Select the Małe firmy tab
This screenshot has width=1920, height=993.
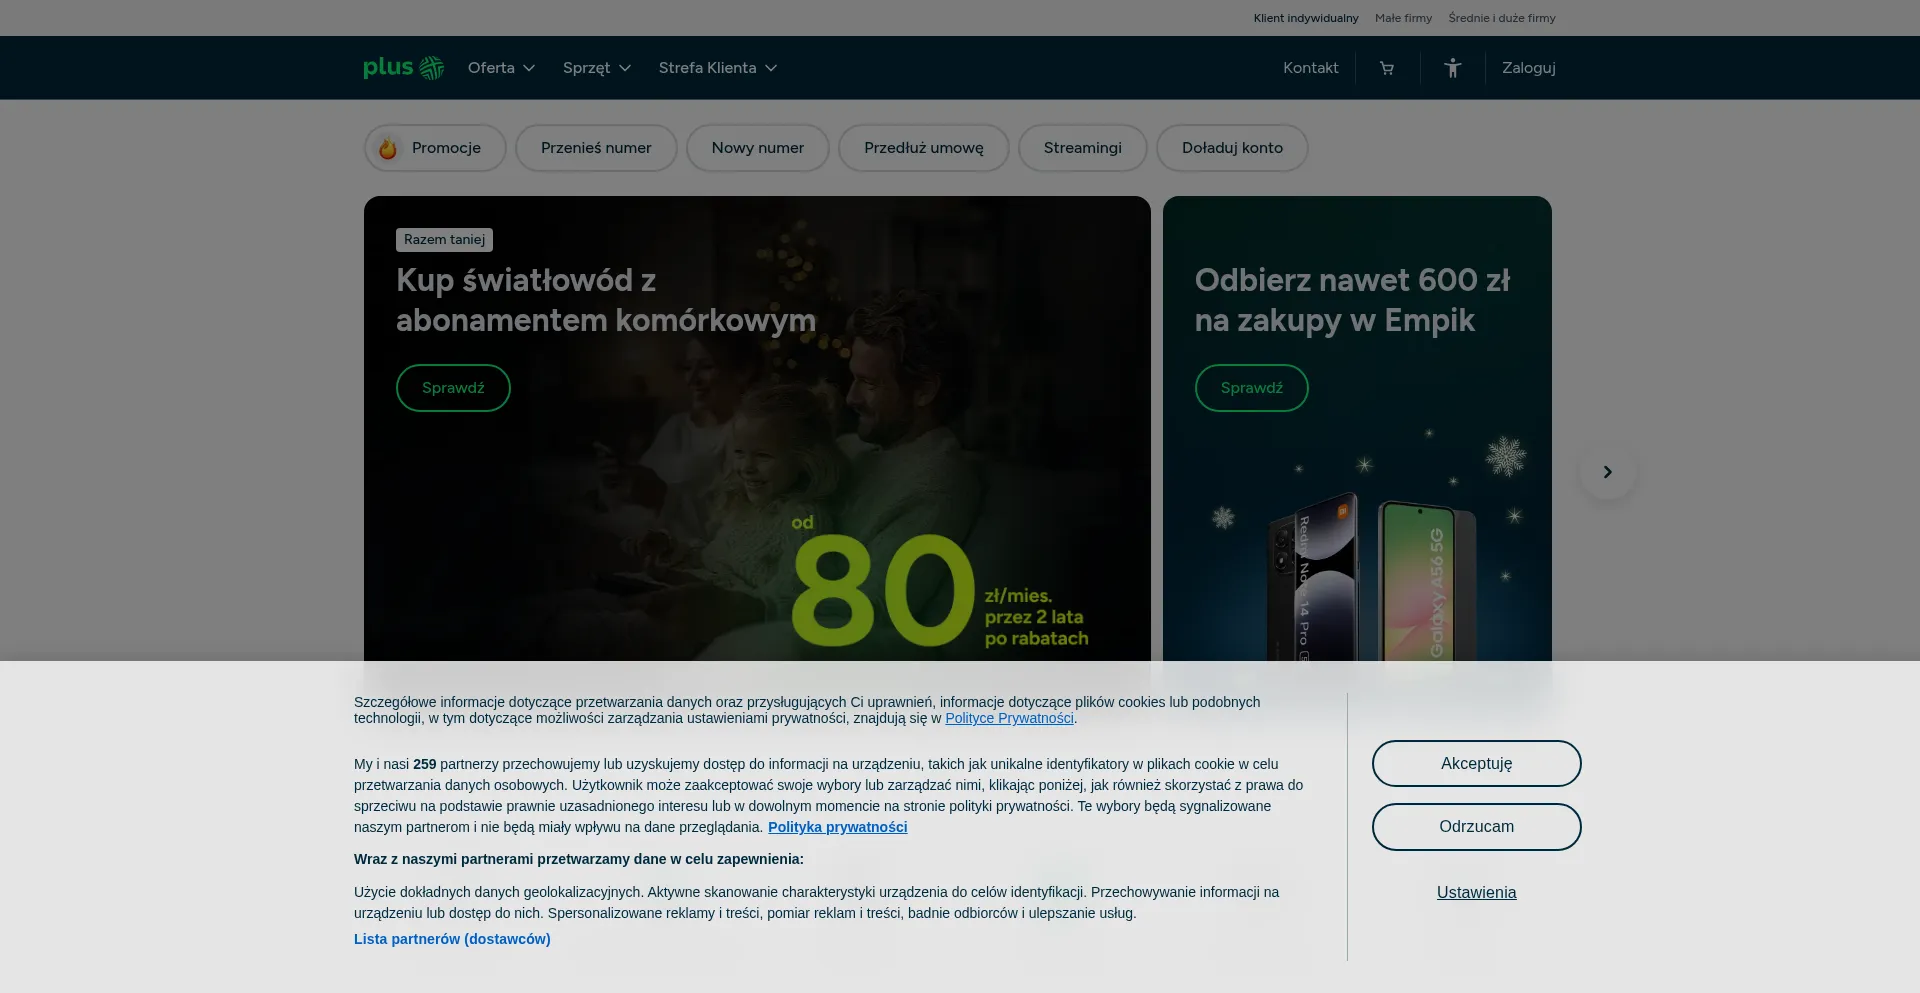pyautogui.click(x=1403, y=18)
